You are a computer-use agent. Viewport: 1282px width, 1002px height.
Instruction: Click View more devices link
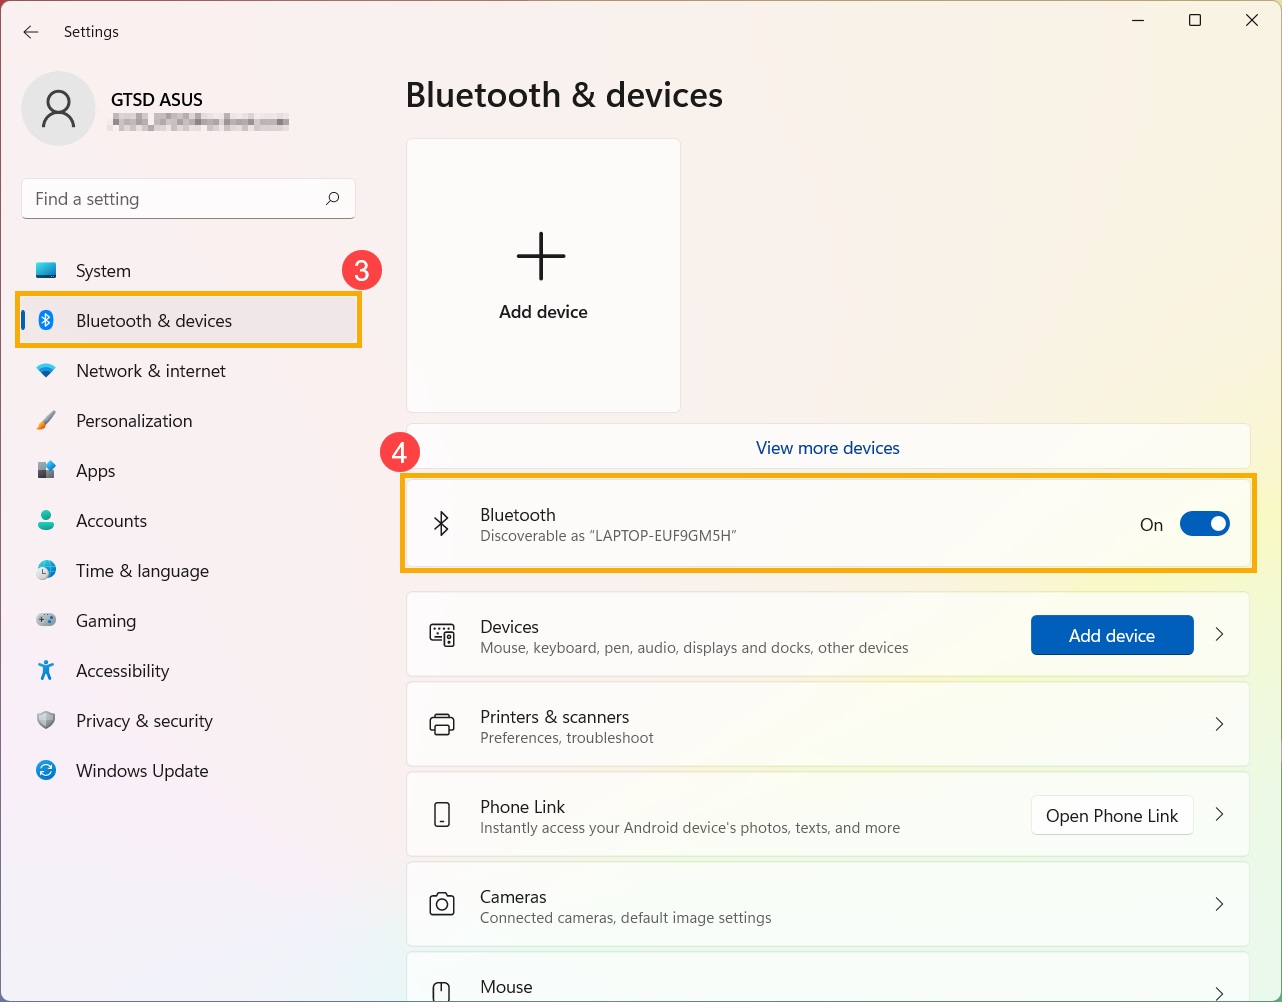828,448
